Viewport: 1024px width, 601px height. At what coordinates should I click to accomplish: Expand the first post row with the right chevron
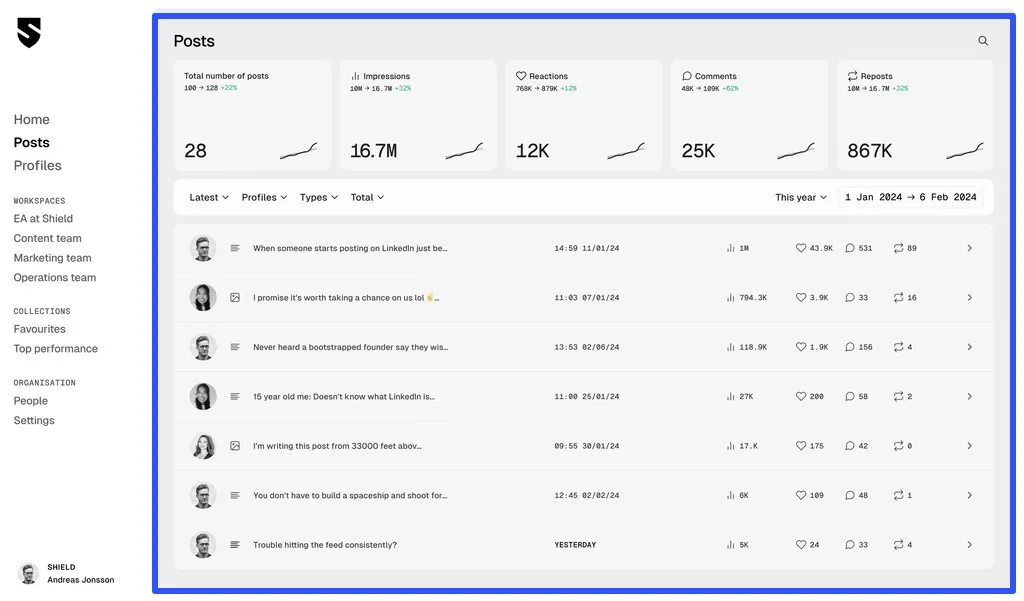click(x=968, y=247)
